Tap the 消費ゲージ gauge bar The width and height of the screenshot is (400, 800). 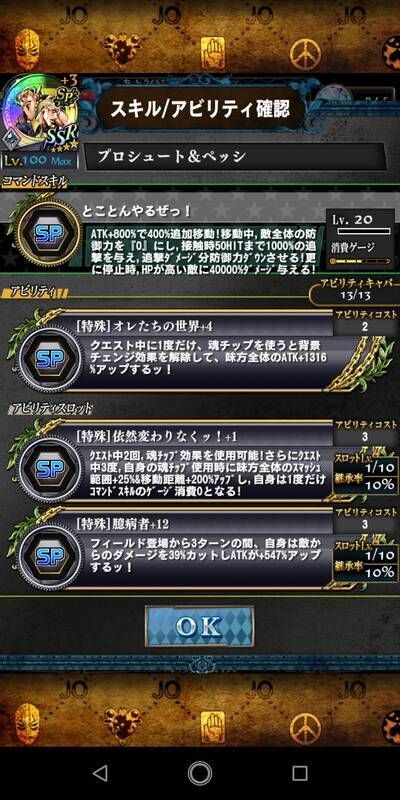click(x=362, y=260)
